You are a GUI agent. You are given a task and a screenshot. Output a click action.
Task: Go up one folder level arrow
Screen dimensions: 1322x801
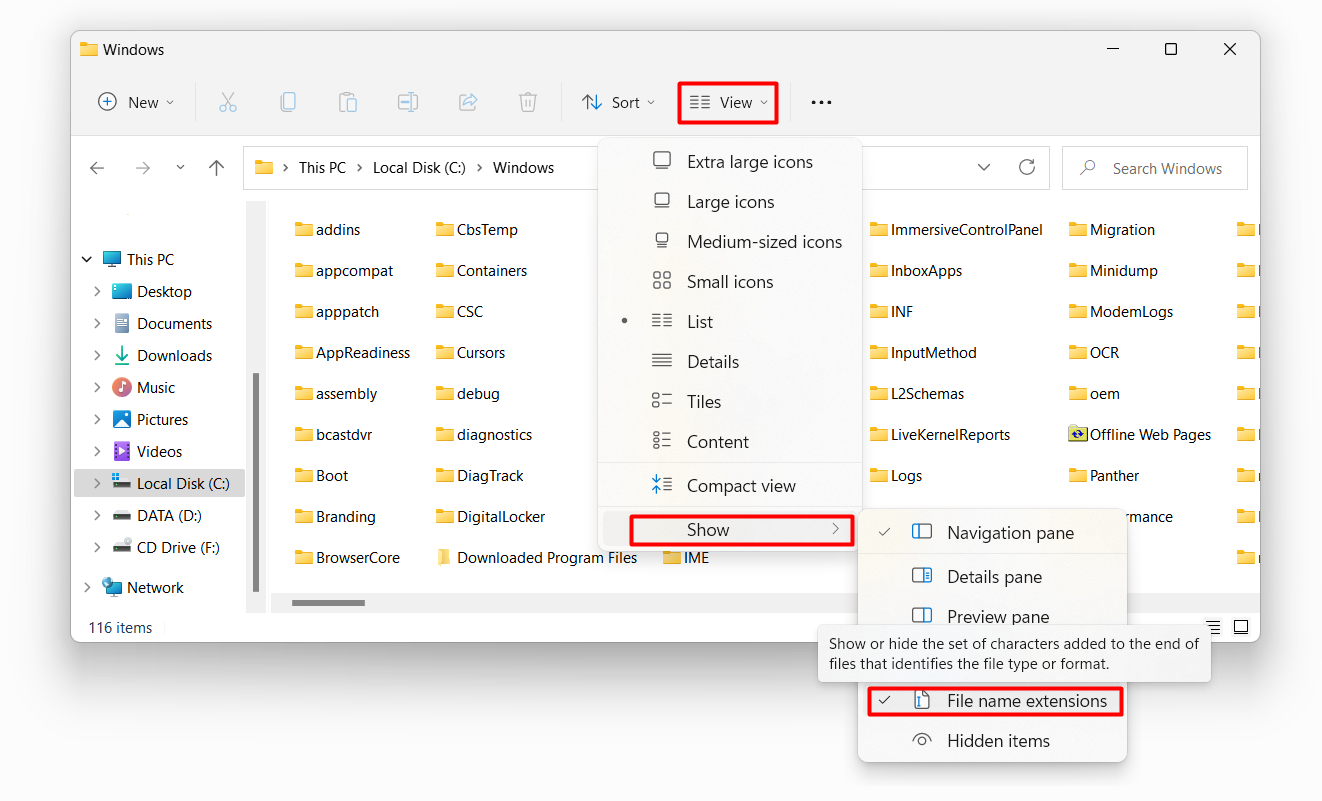(216, 168)
